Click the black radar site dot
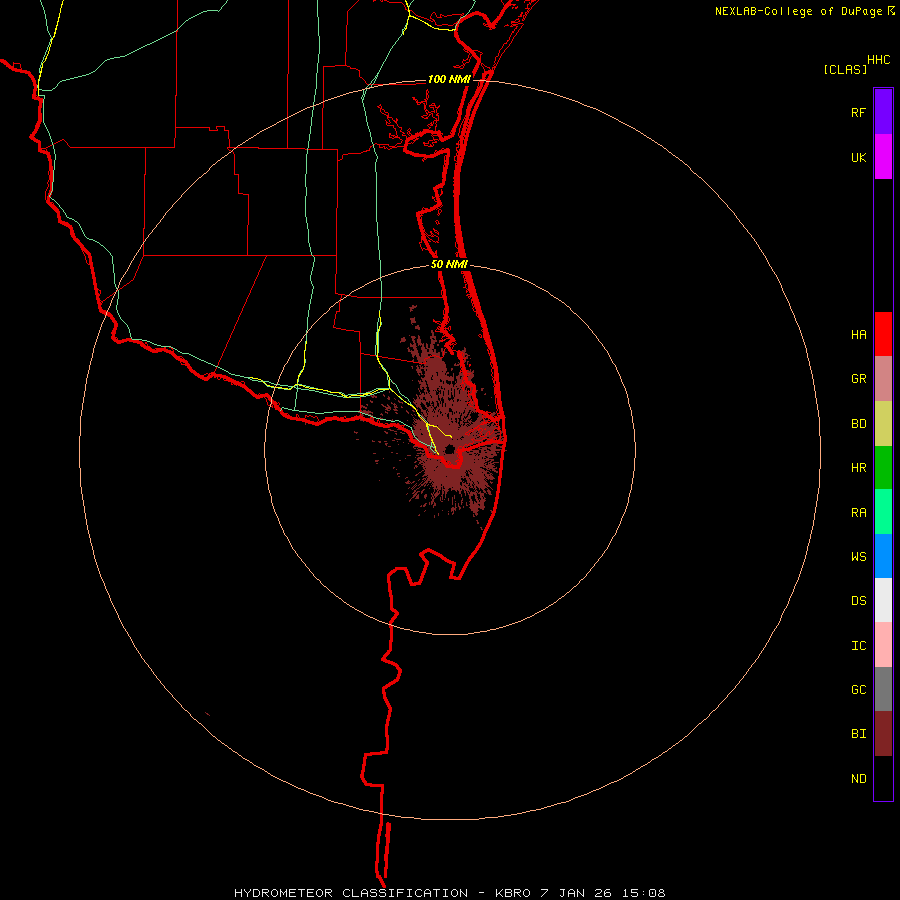 click(450, 449)
